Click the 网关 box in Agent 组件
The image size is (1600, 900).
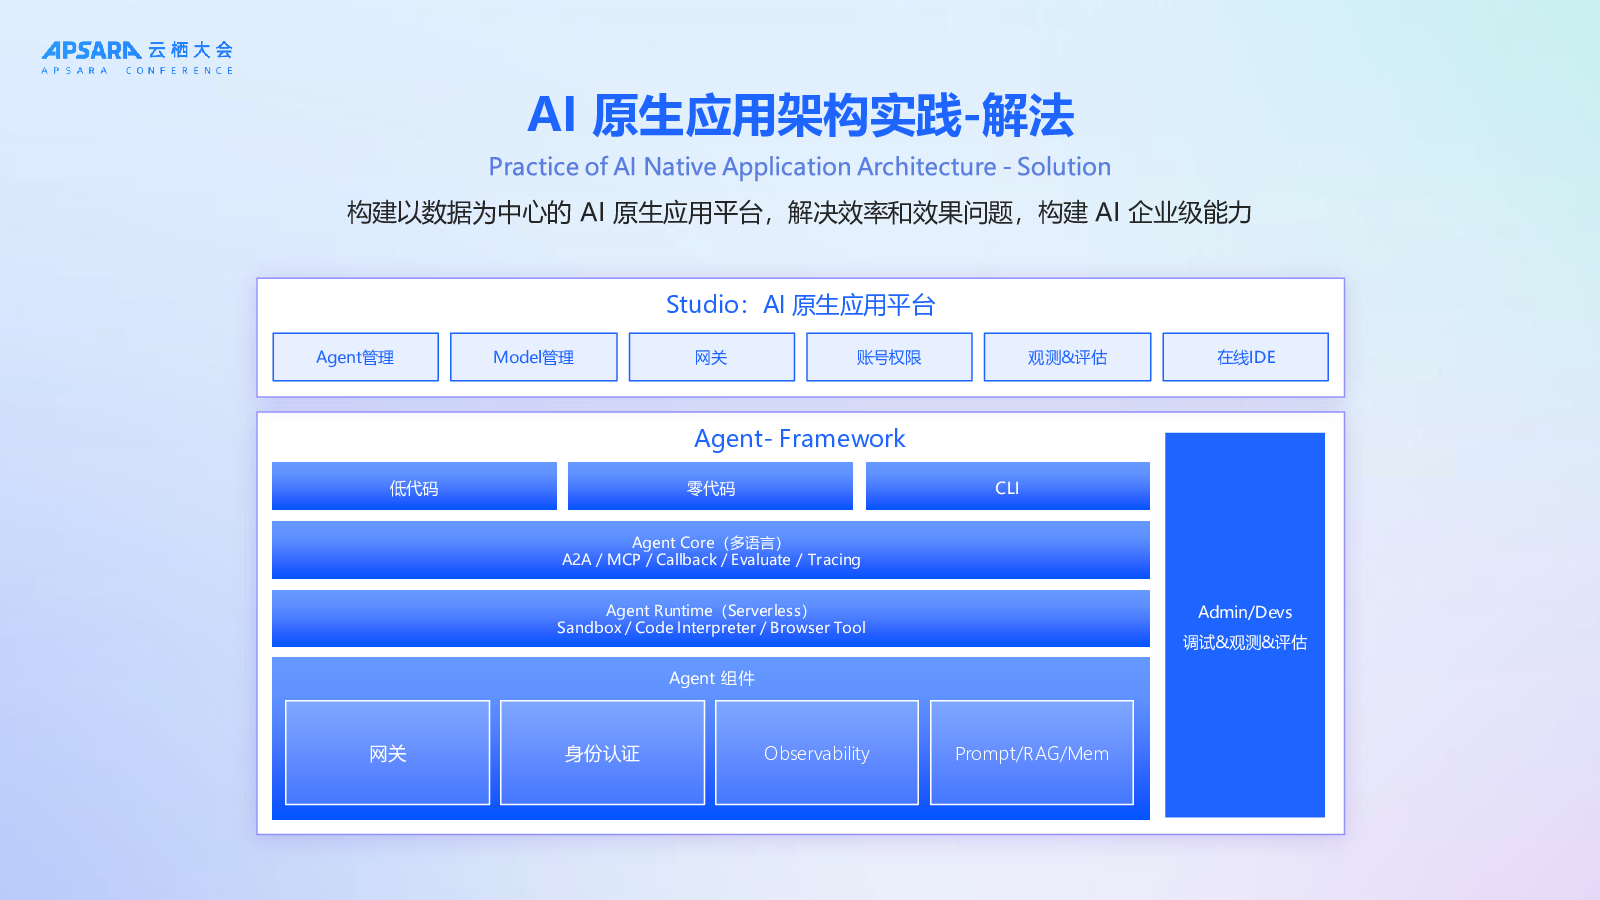click(387, 753)
